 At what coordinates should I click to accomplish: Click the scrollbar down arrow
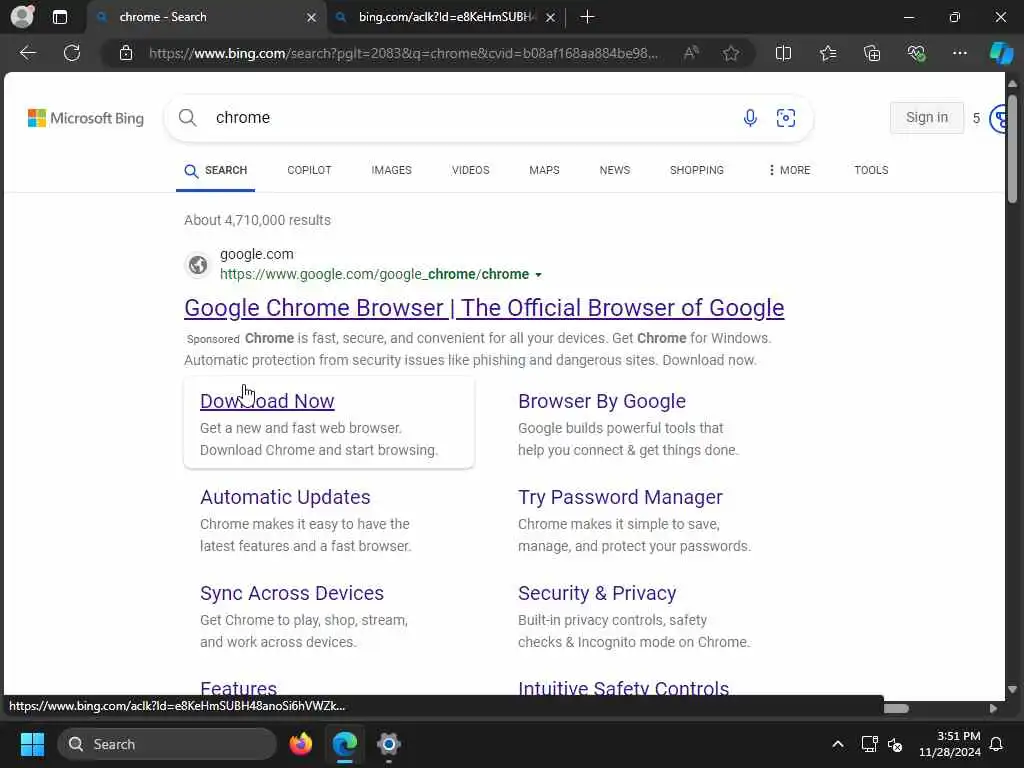tap(1012, 689)
